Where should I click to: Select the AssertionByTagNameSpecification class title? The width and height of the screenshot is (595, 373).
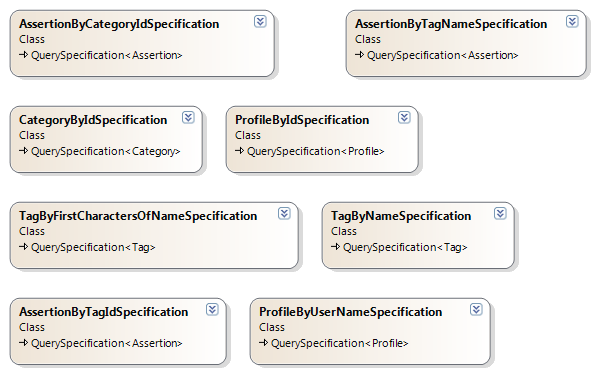(451, 24)
